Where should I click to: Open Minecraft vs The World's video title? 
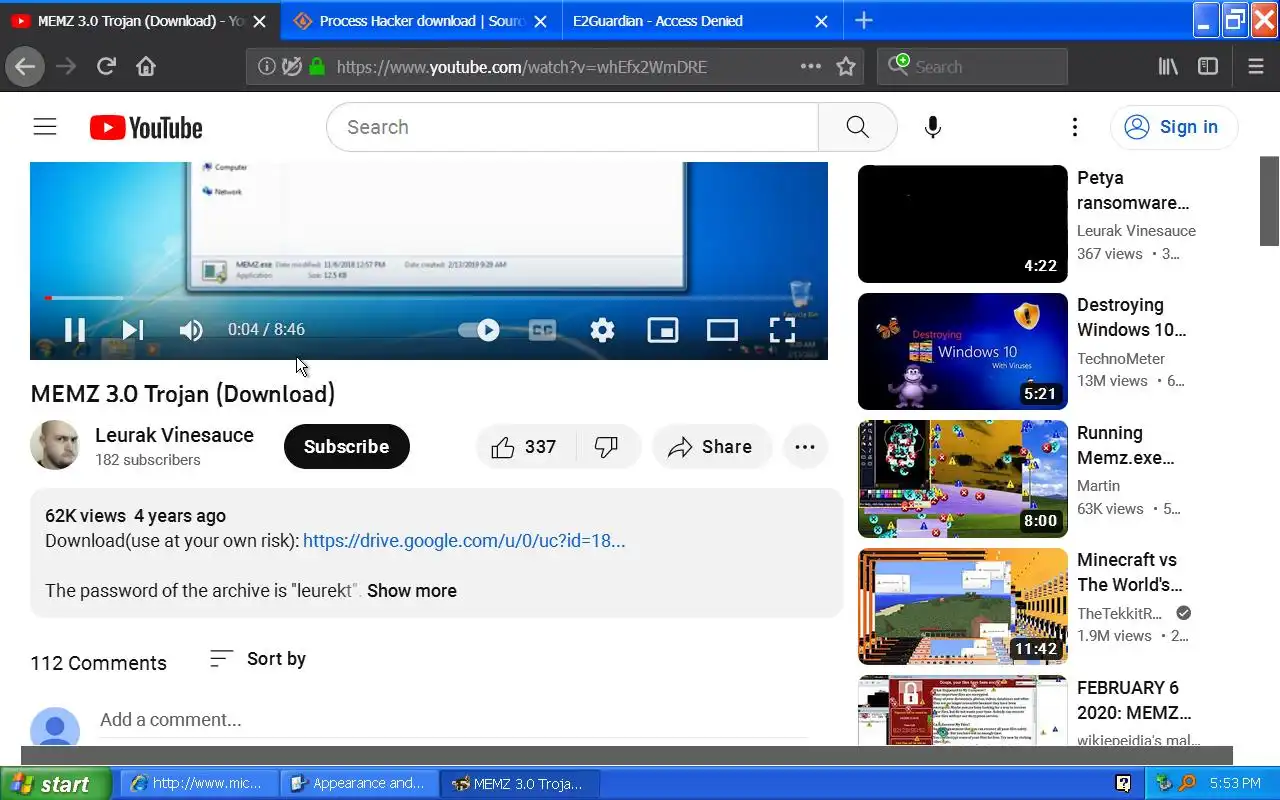1129,572
